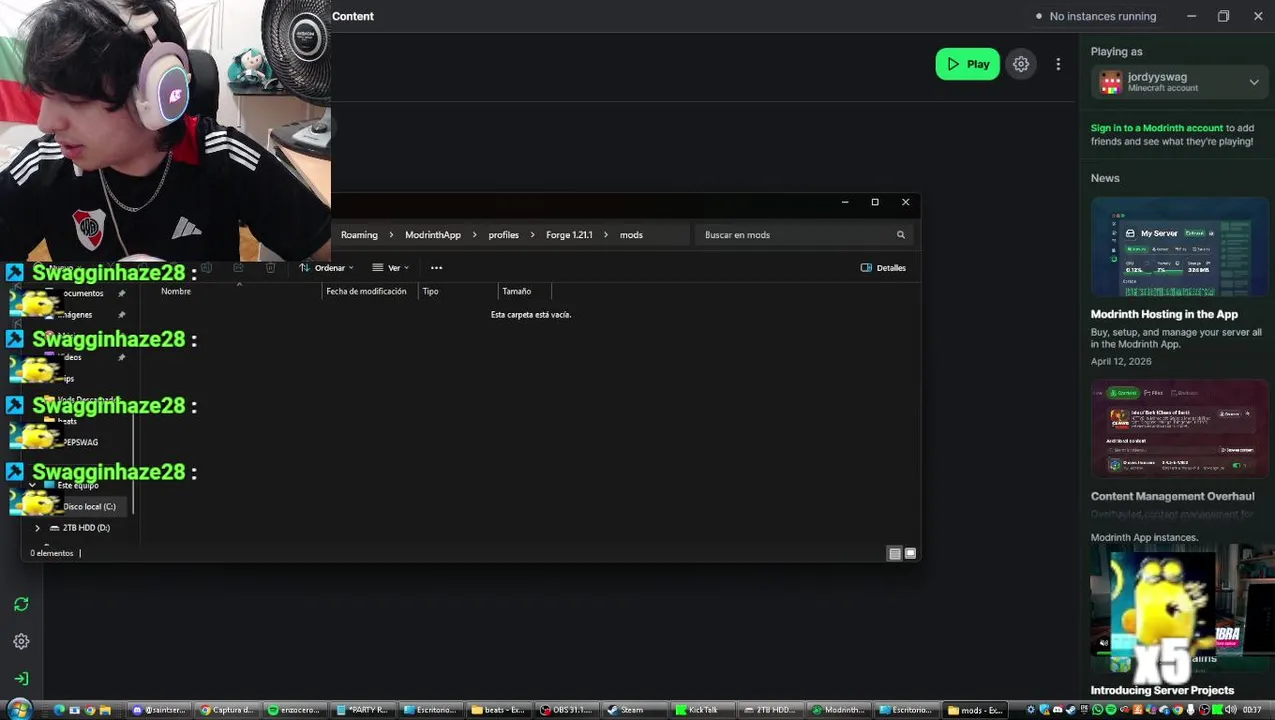
Task: Expand chevron between Roaming and ModrinthApp
Action: [x=392, y=235]
